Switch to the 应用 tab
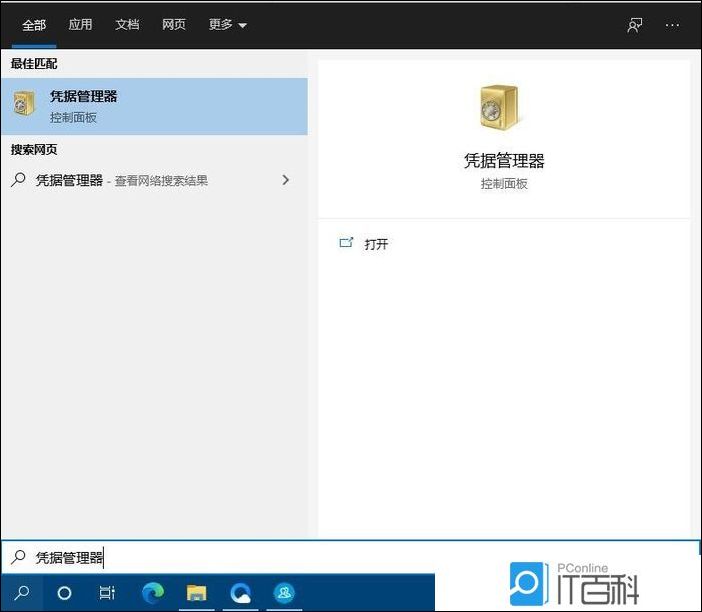 coord(81,25)
